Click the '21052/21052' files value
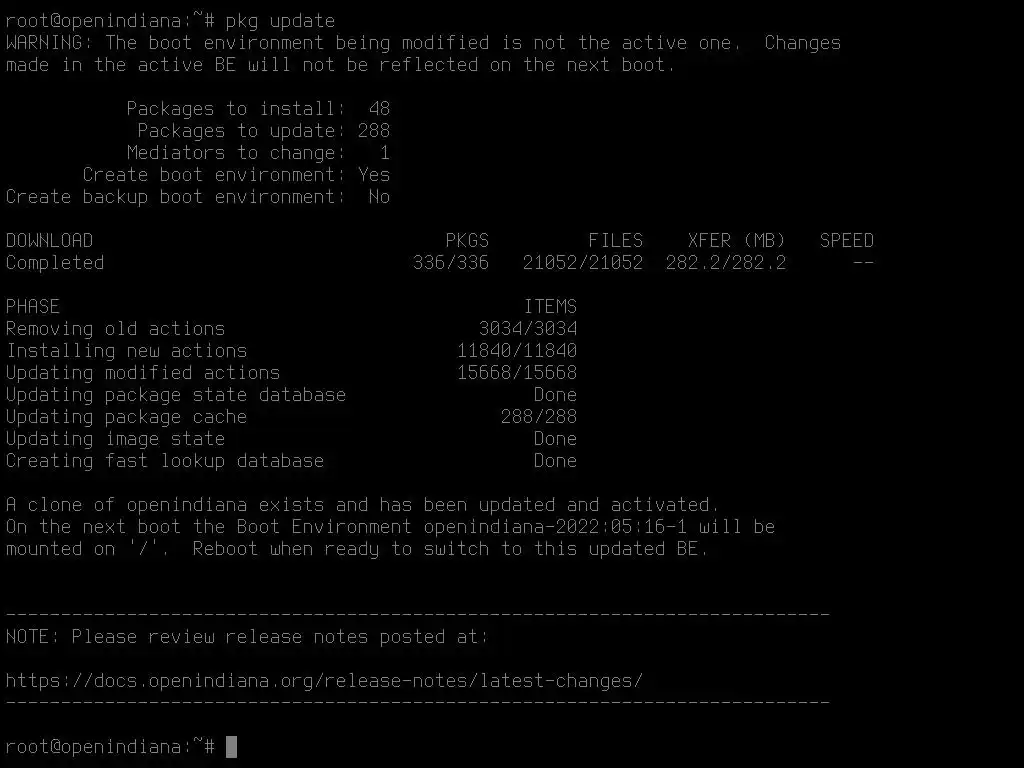 [583, 263]
